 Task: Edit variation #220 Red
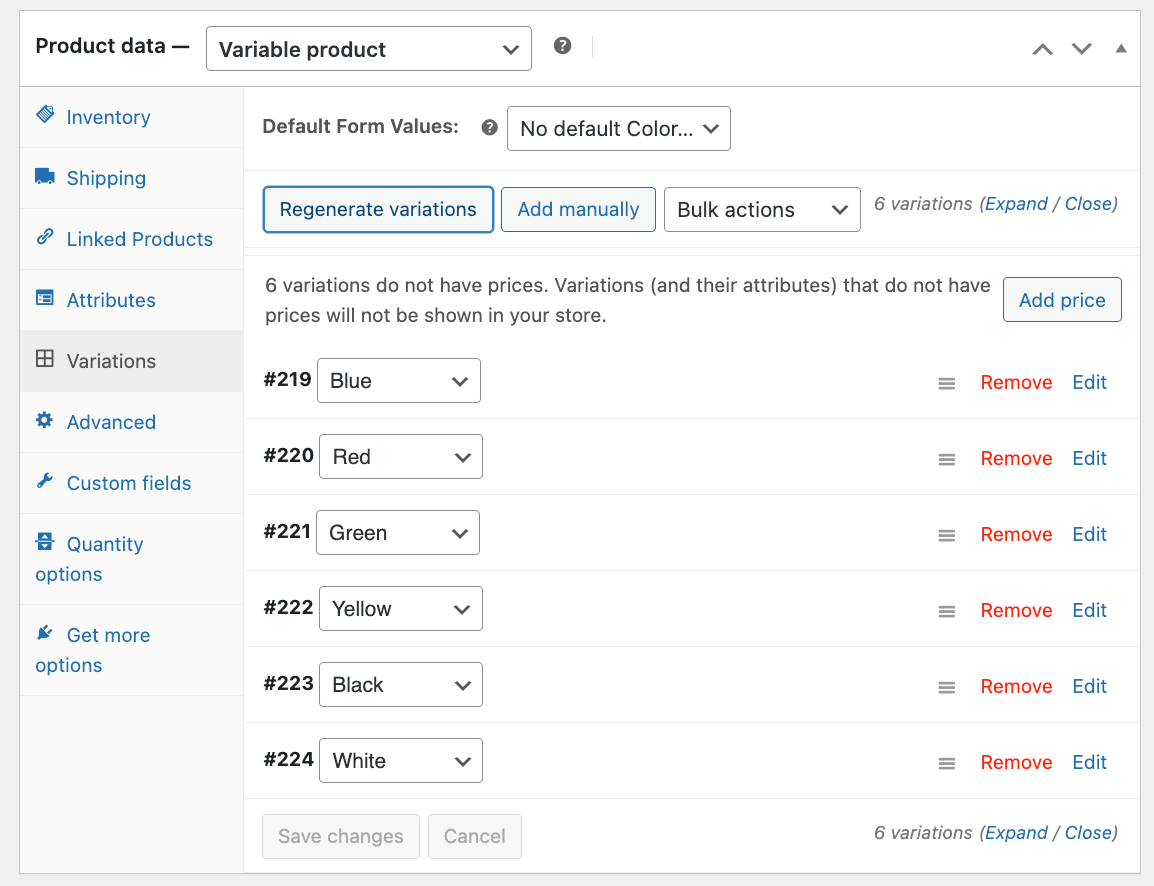point(1089,458)
